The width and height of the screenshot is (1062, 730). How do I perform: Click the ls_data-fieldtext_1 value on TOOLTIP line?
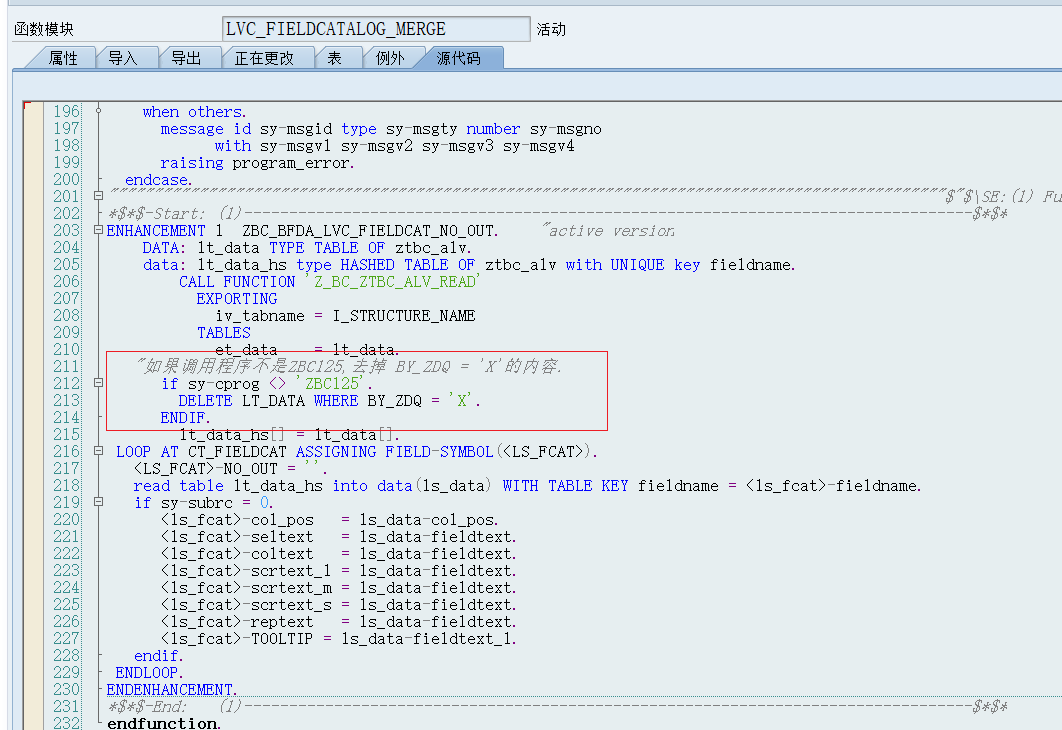[x=429, y=639]
